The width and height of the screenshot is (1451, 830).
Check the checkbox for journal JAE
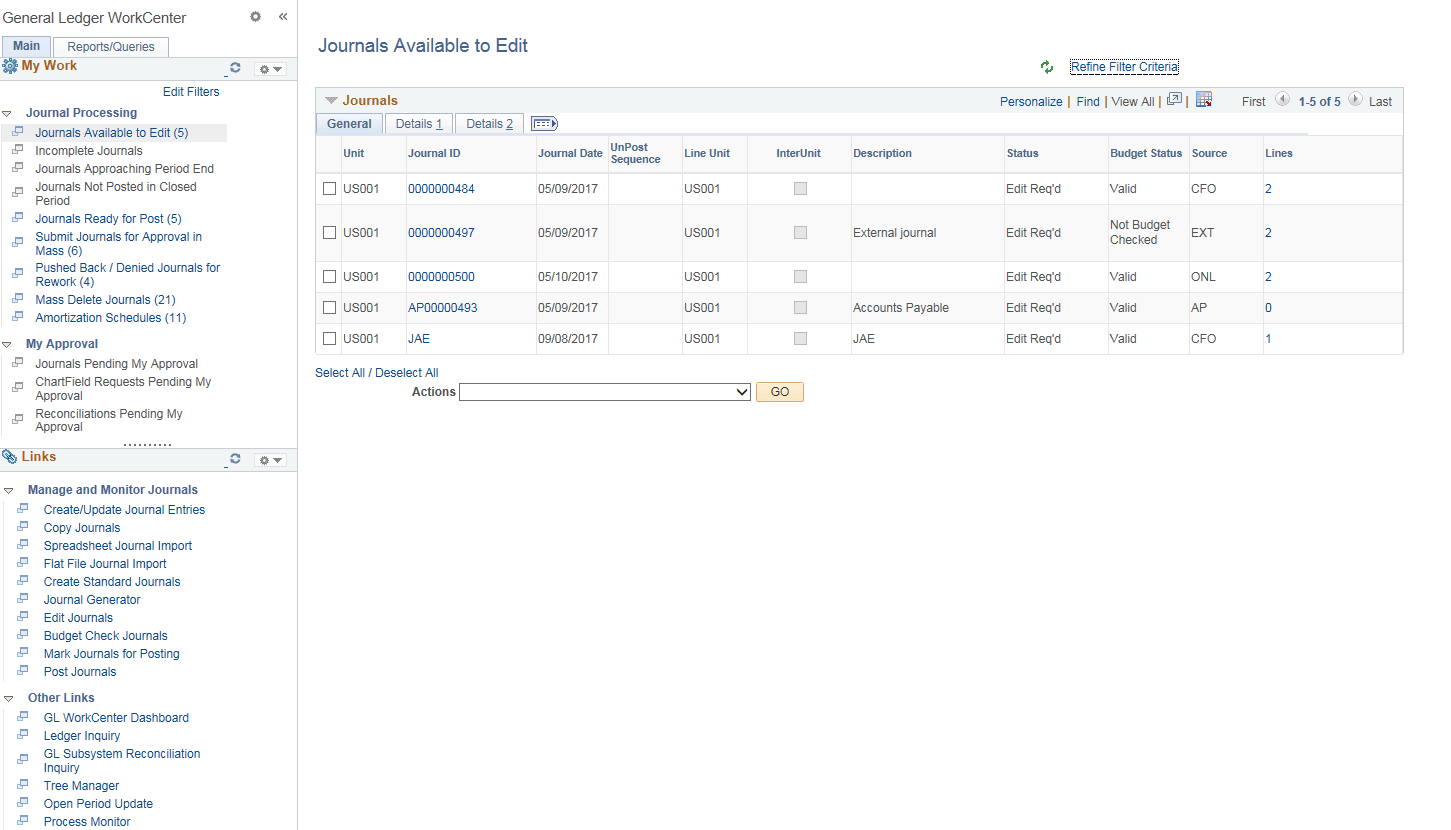[329, 338]
